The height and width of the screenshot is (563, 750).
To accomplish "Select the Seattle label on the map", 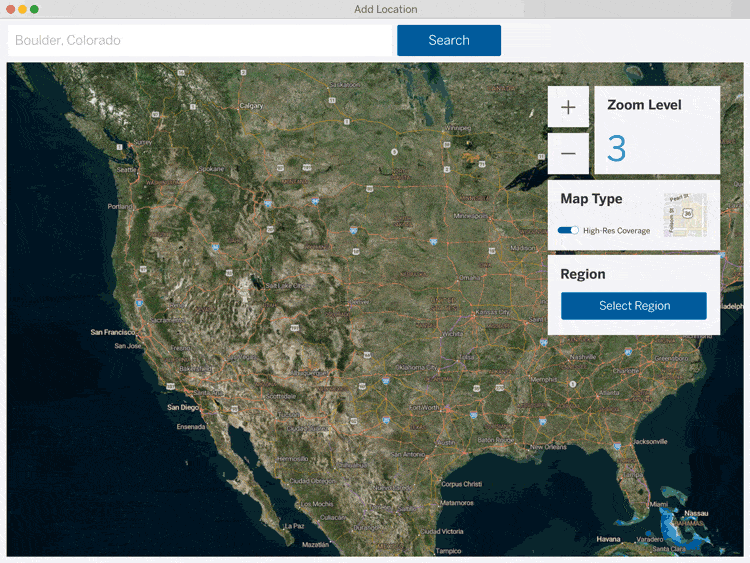I will (126, 169).
